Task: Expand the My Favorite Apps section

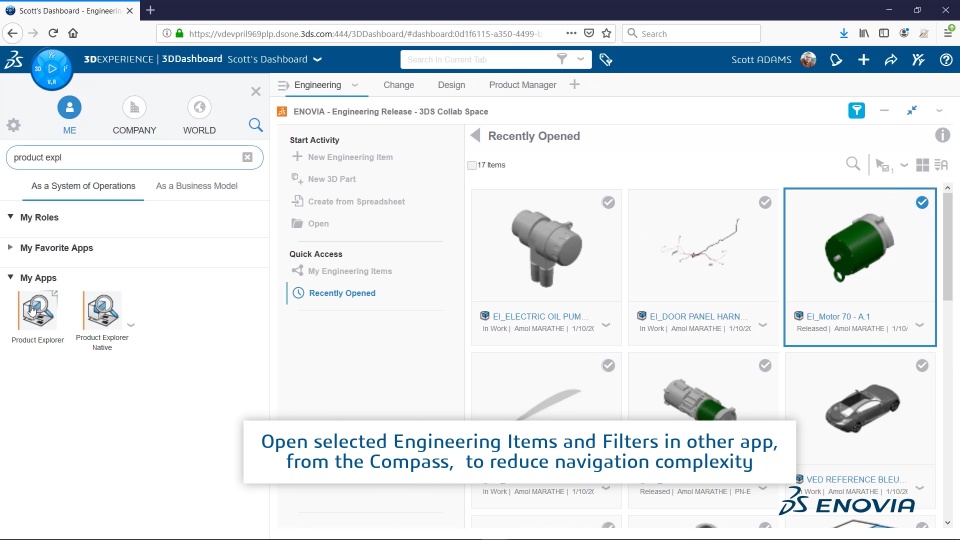Action: pyautogui.click(x=10, y=247)
